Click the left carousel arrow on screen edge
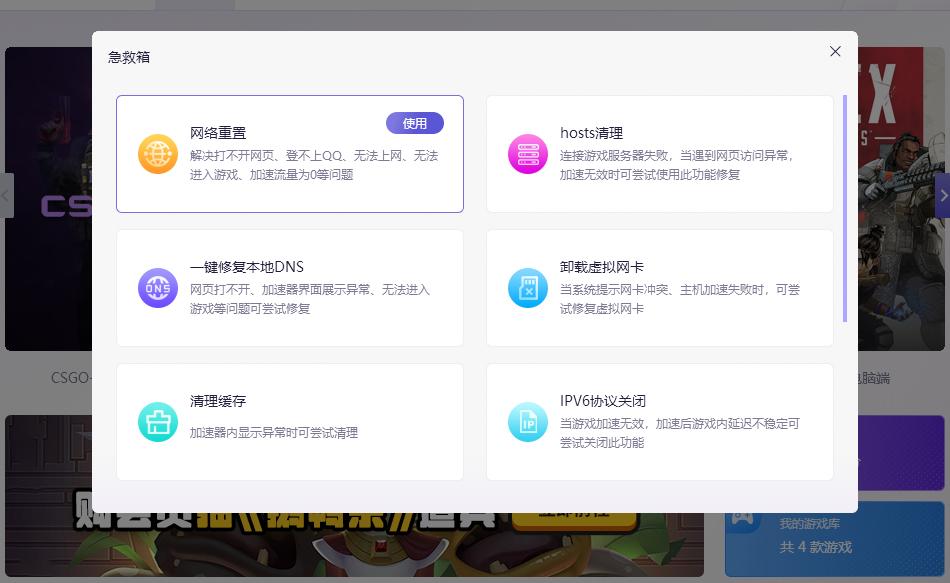 click(x=6, y=195)
